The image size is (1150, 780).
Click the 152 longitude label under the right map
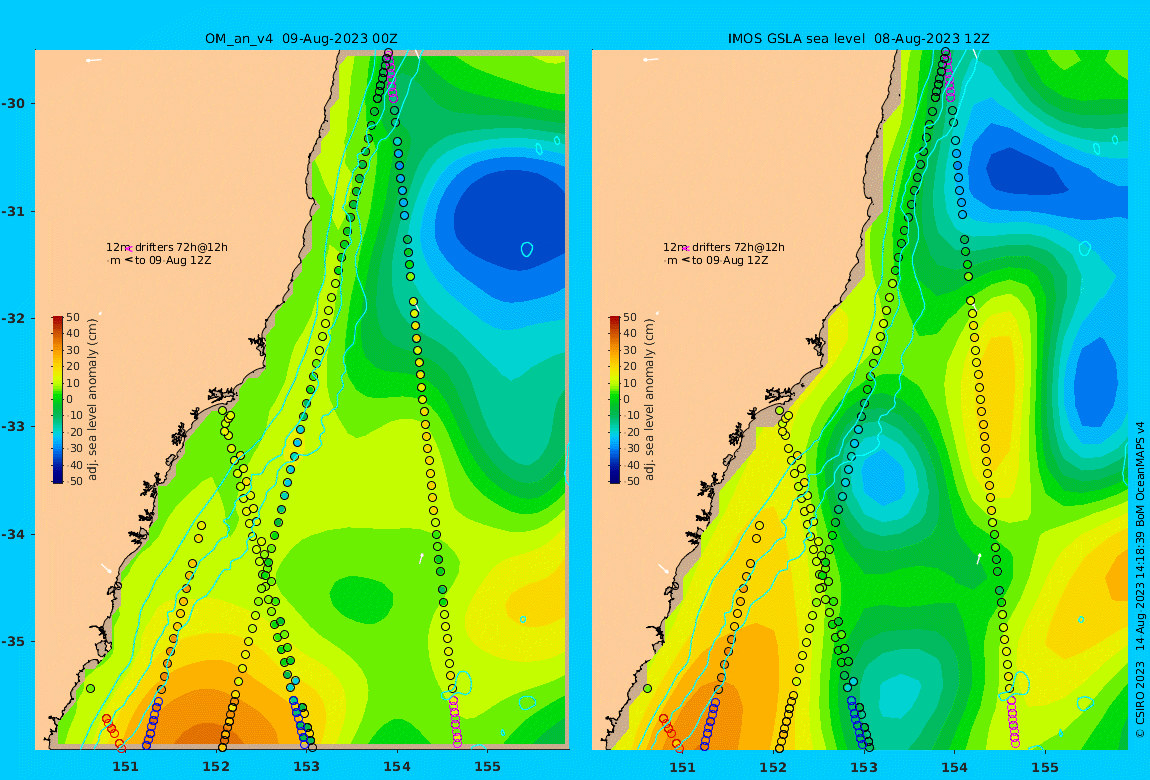(773, 767)
